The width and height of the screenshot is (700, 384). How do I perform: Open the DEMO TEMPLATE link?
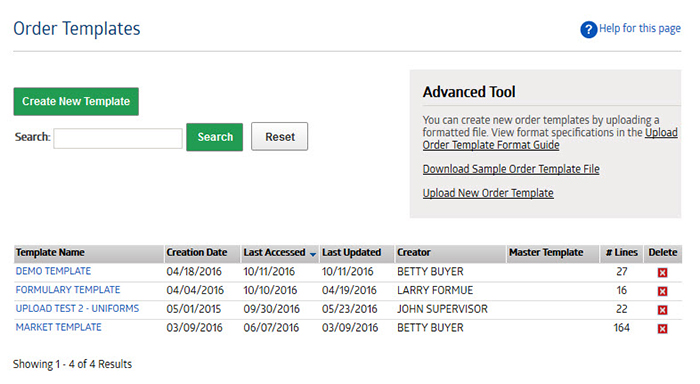(x=53, y=271)
